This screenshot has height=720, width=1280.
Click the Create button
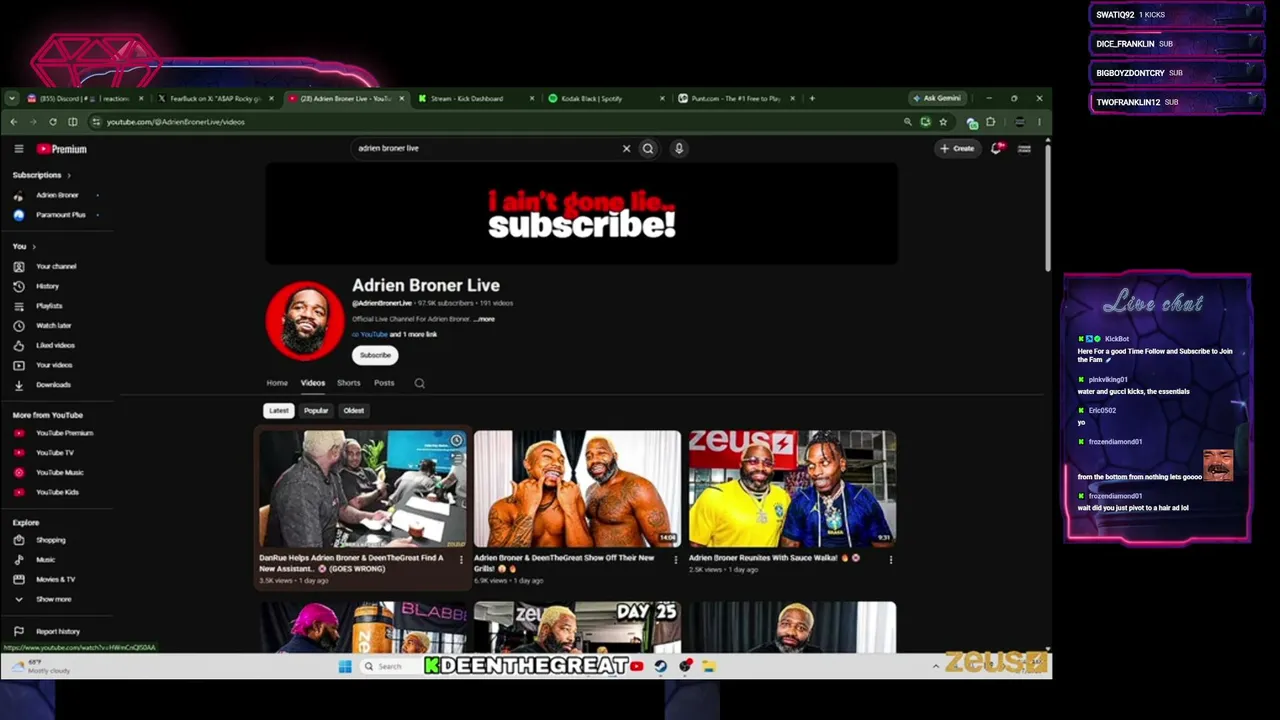[957, 148]
